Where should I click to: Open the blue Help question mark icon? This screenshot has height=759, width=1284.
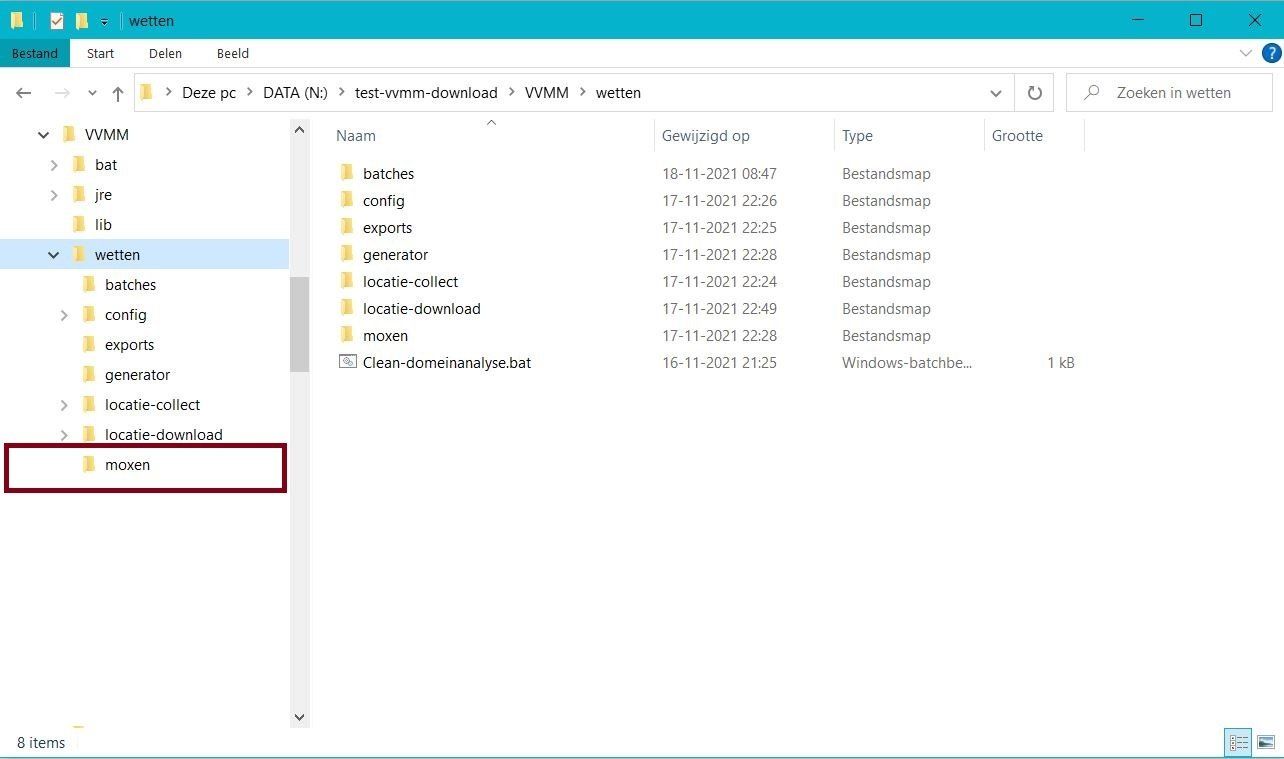pos(1271,53)
